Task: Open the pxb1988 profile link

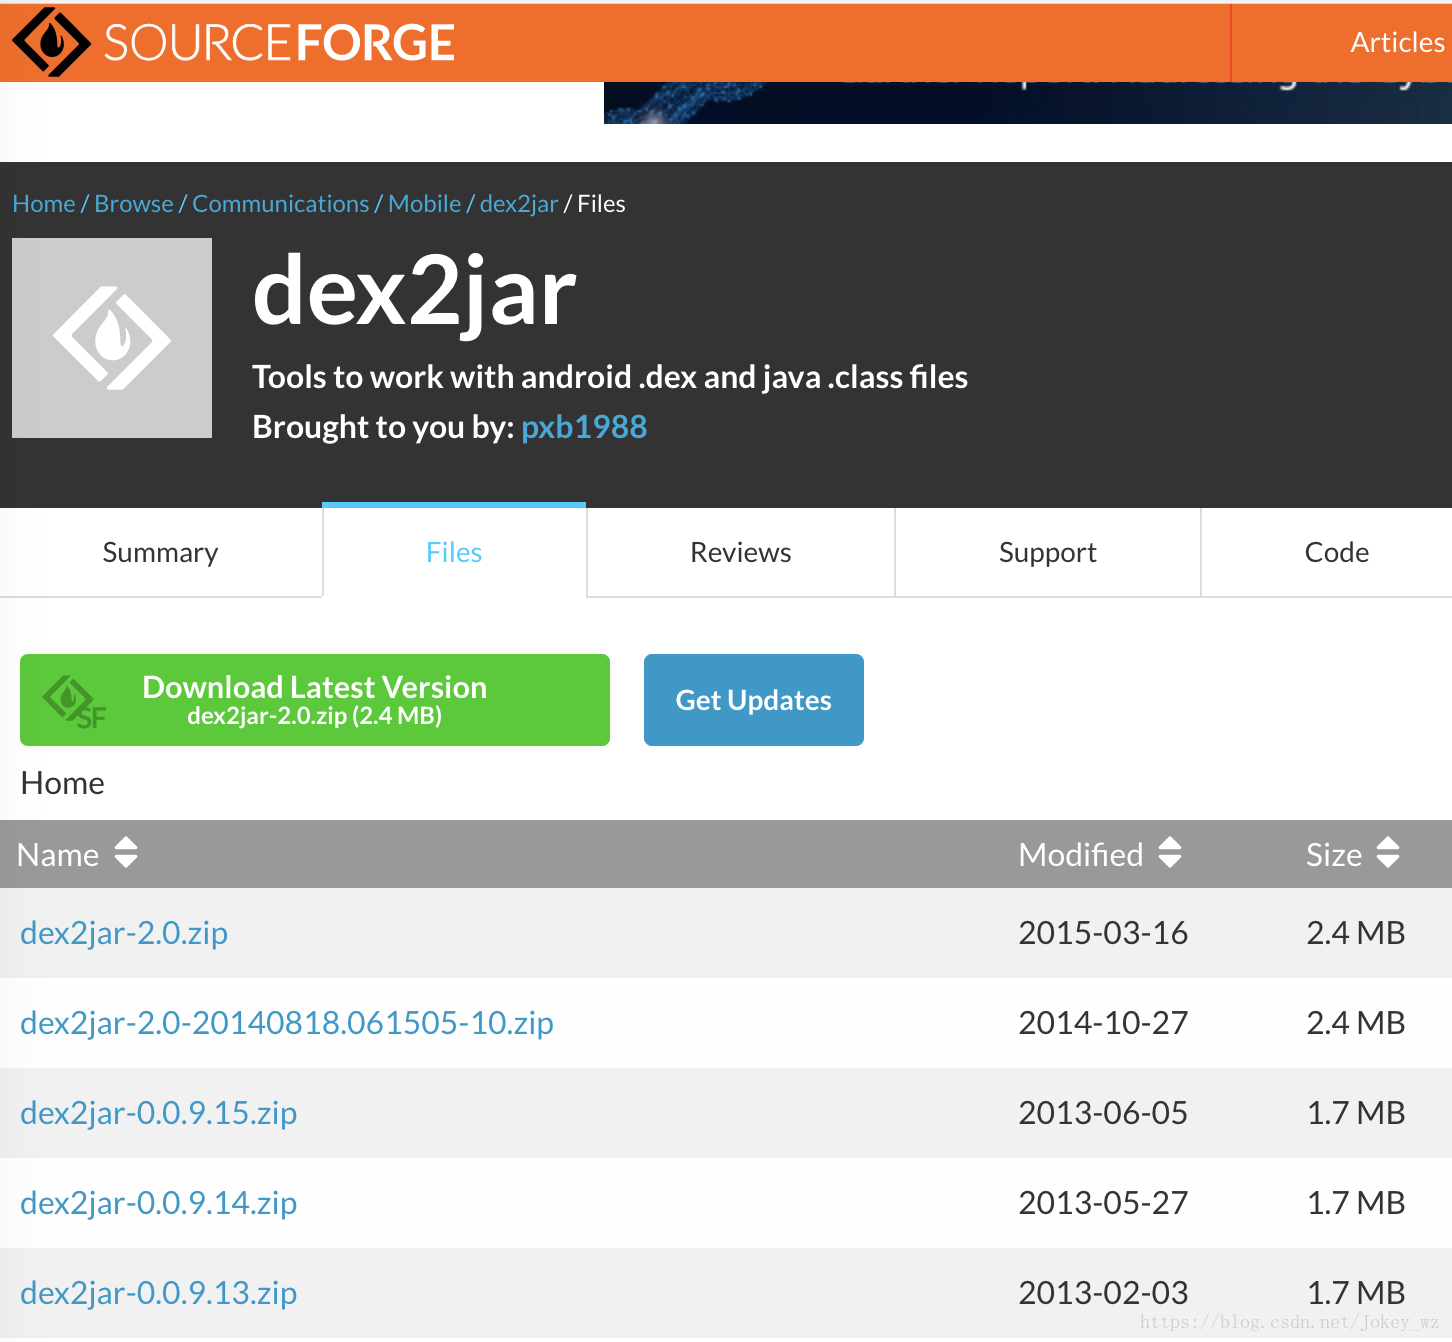Action: point(584,427)
